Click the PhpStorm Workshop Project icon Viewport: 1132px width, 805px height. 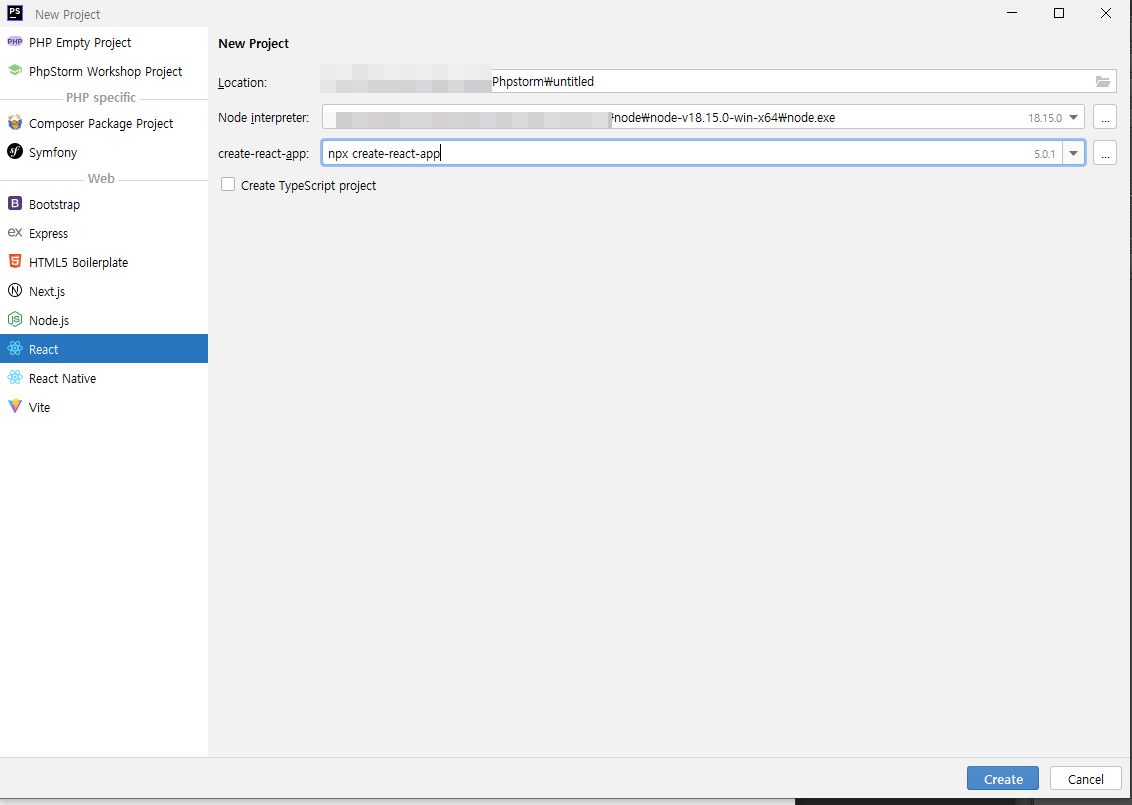14,70
